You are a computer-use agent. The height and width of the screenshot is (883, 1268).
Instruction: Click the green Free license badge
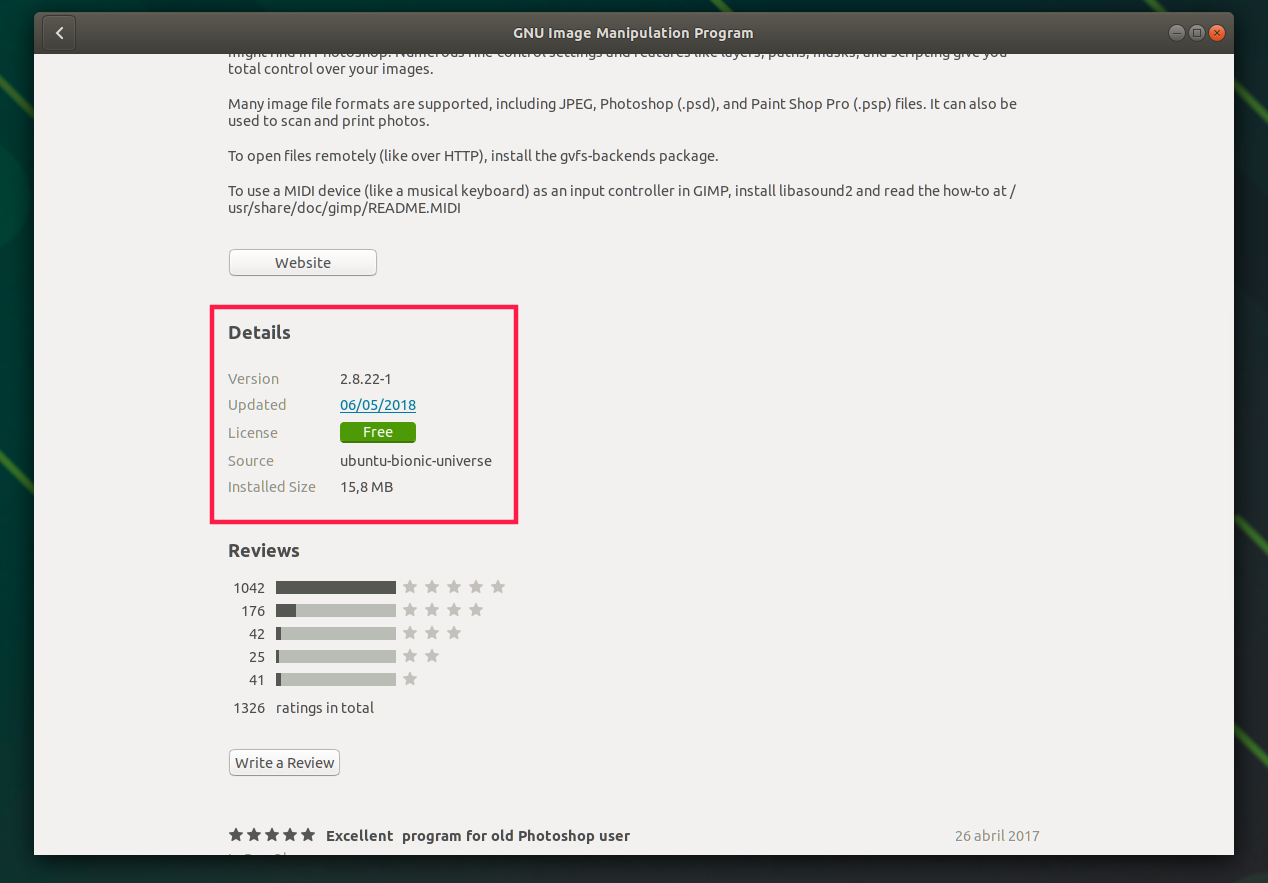[x=378, y=432]
